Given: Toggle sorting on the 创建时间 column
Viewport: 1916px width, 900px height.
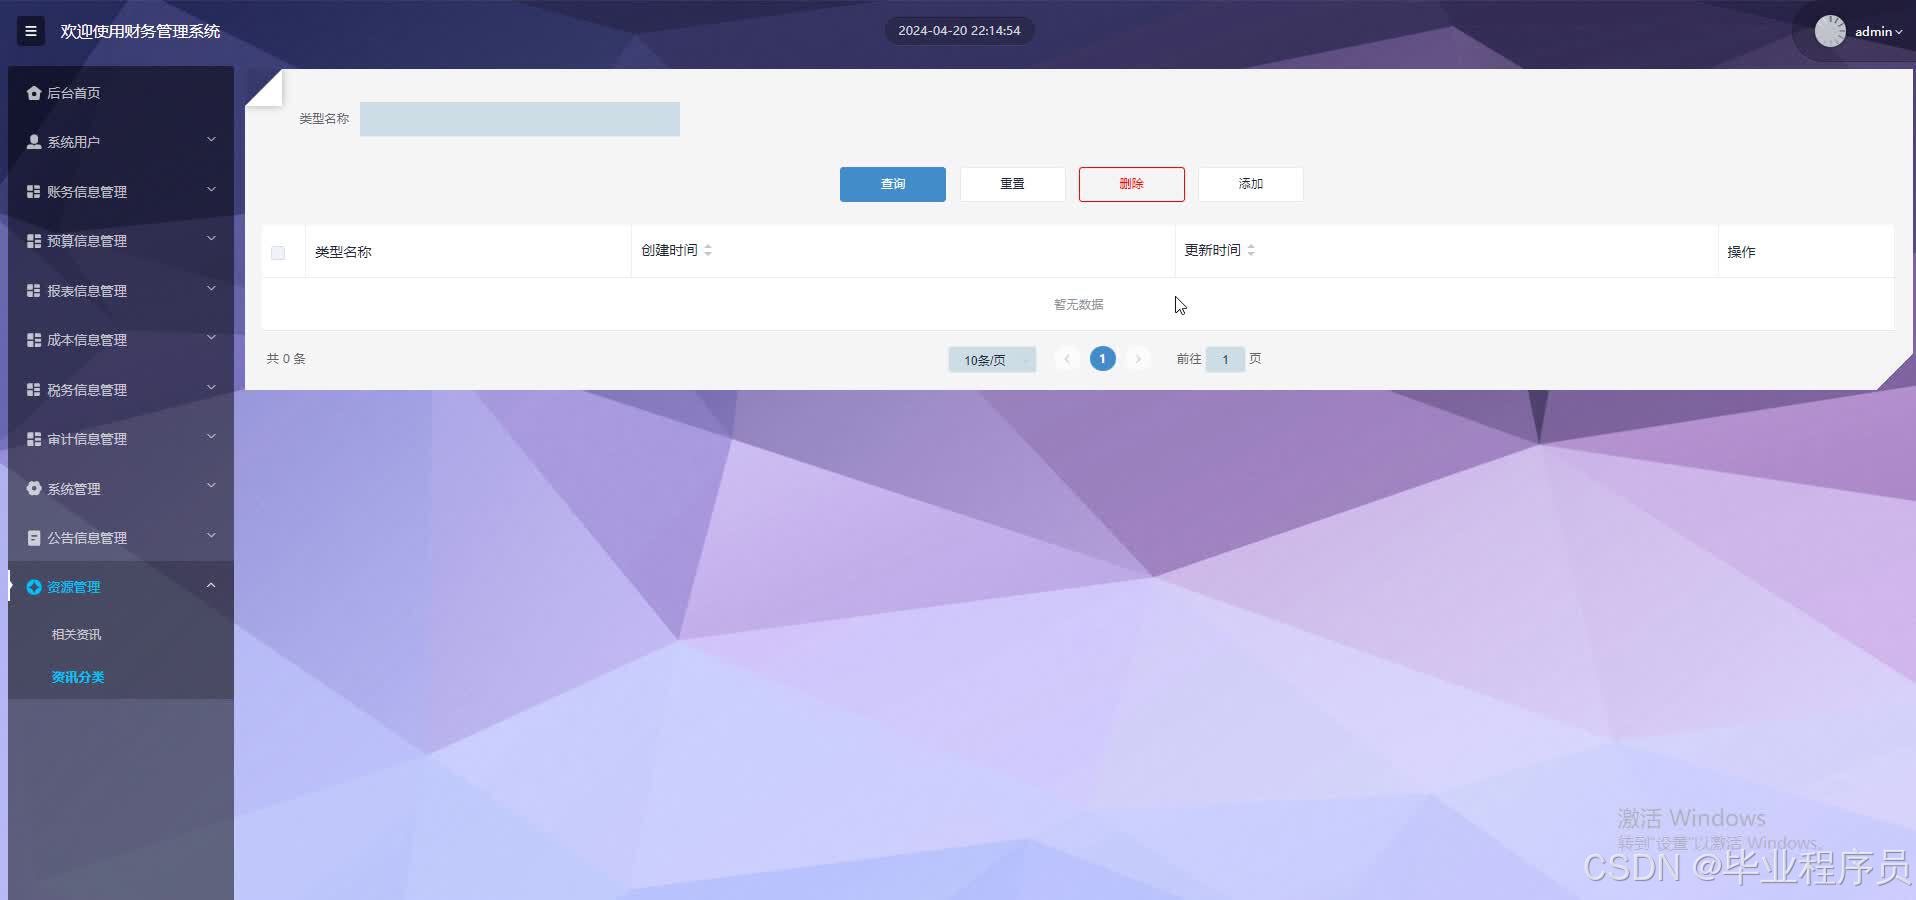Looking at the screenshot, I should coord(708,250).
